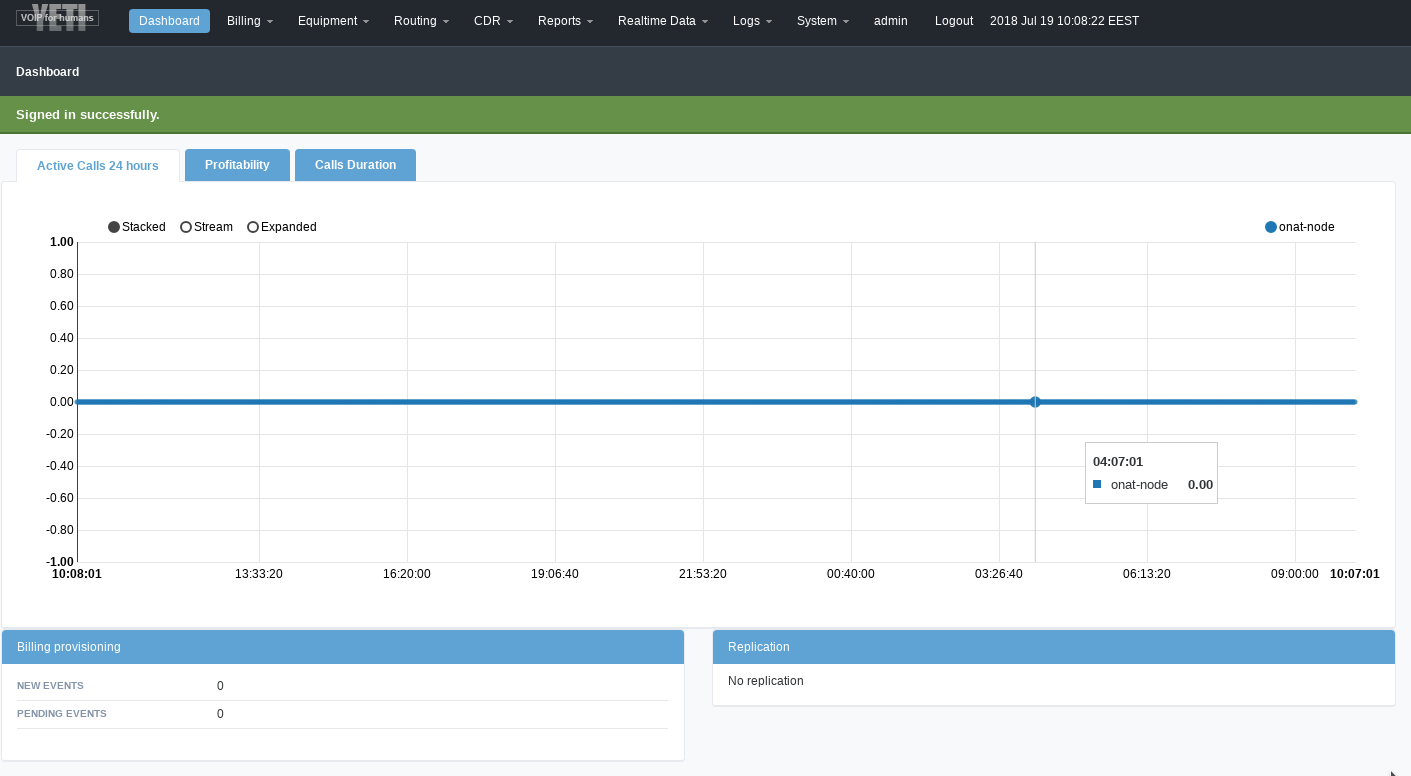Click the 2018 Jul 19 timestamp in navbar

pos(1064,21)
